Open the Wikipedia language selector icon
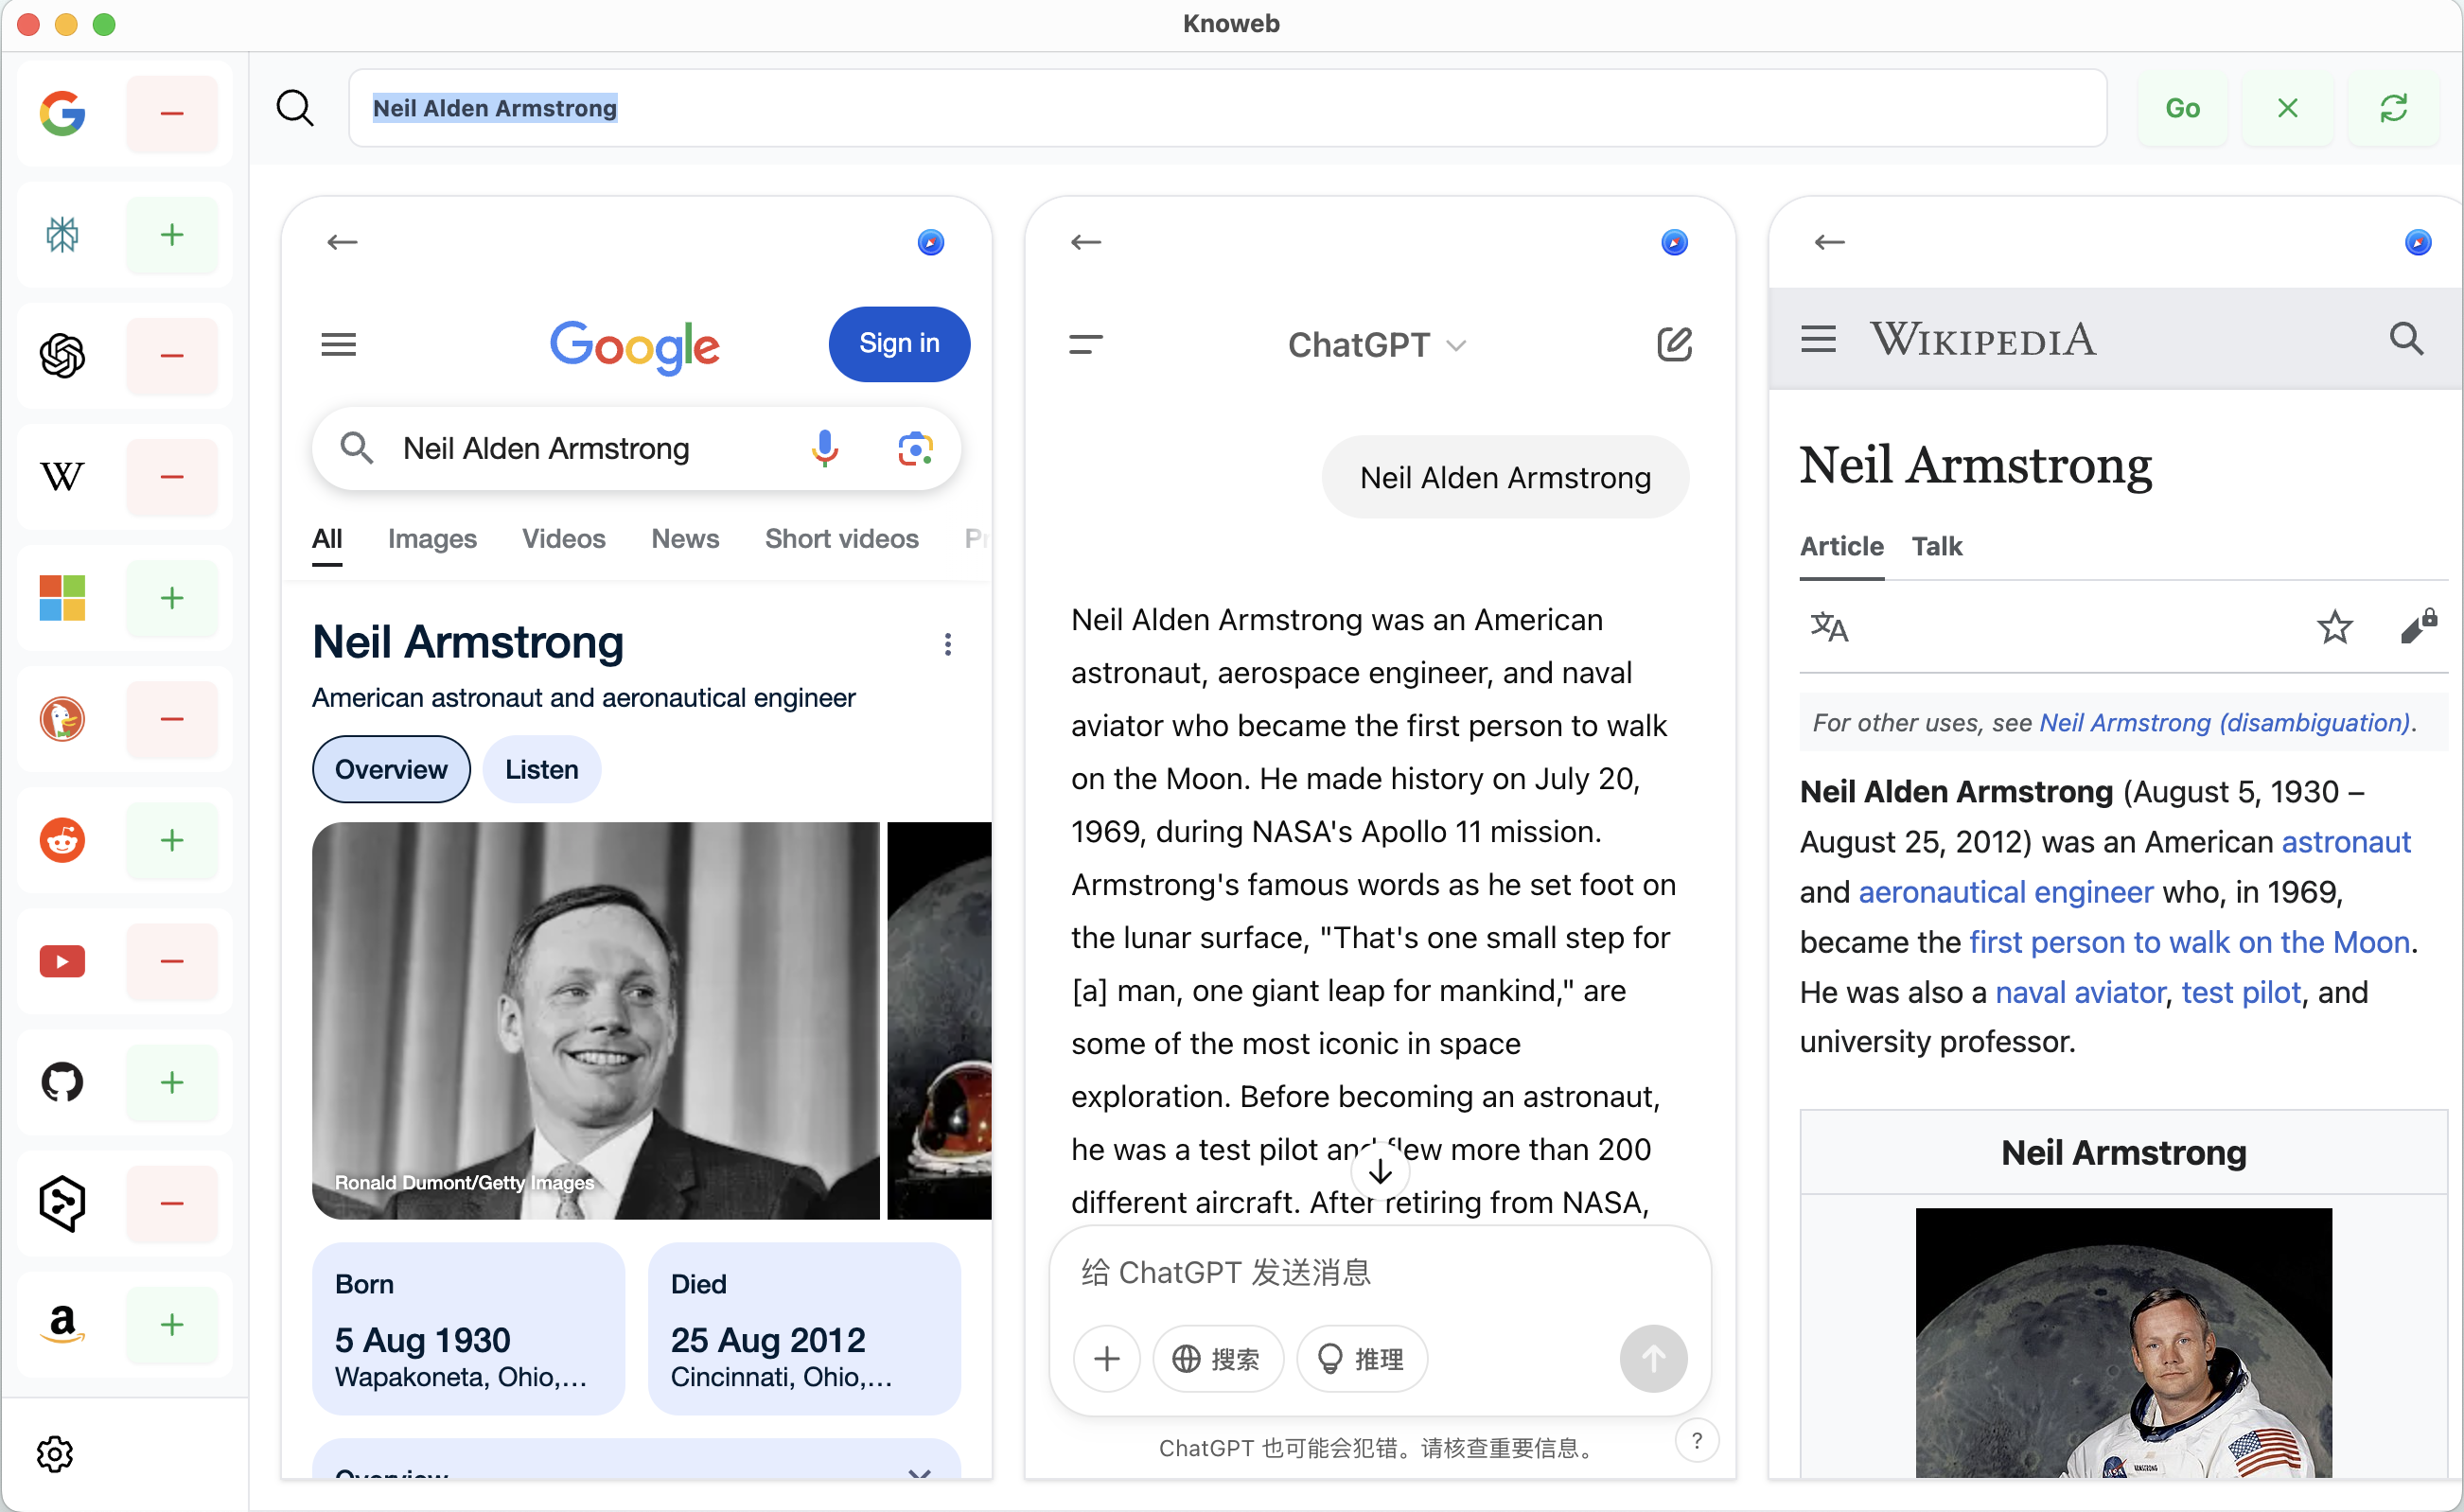The image size is (2464, 1512). [1829, 627]
